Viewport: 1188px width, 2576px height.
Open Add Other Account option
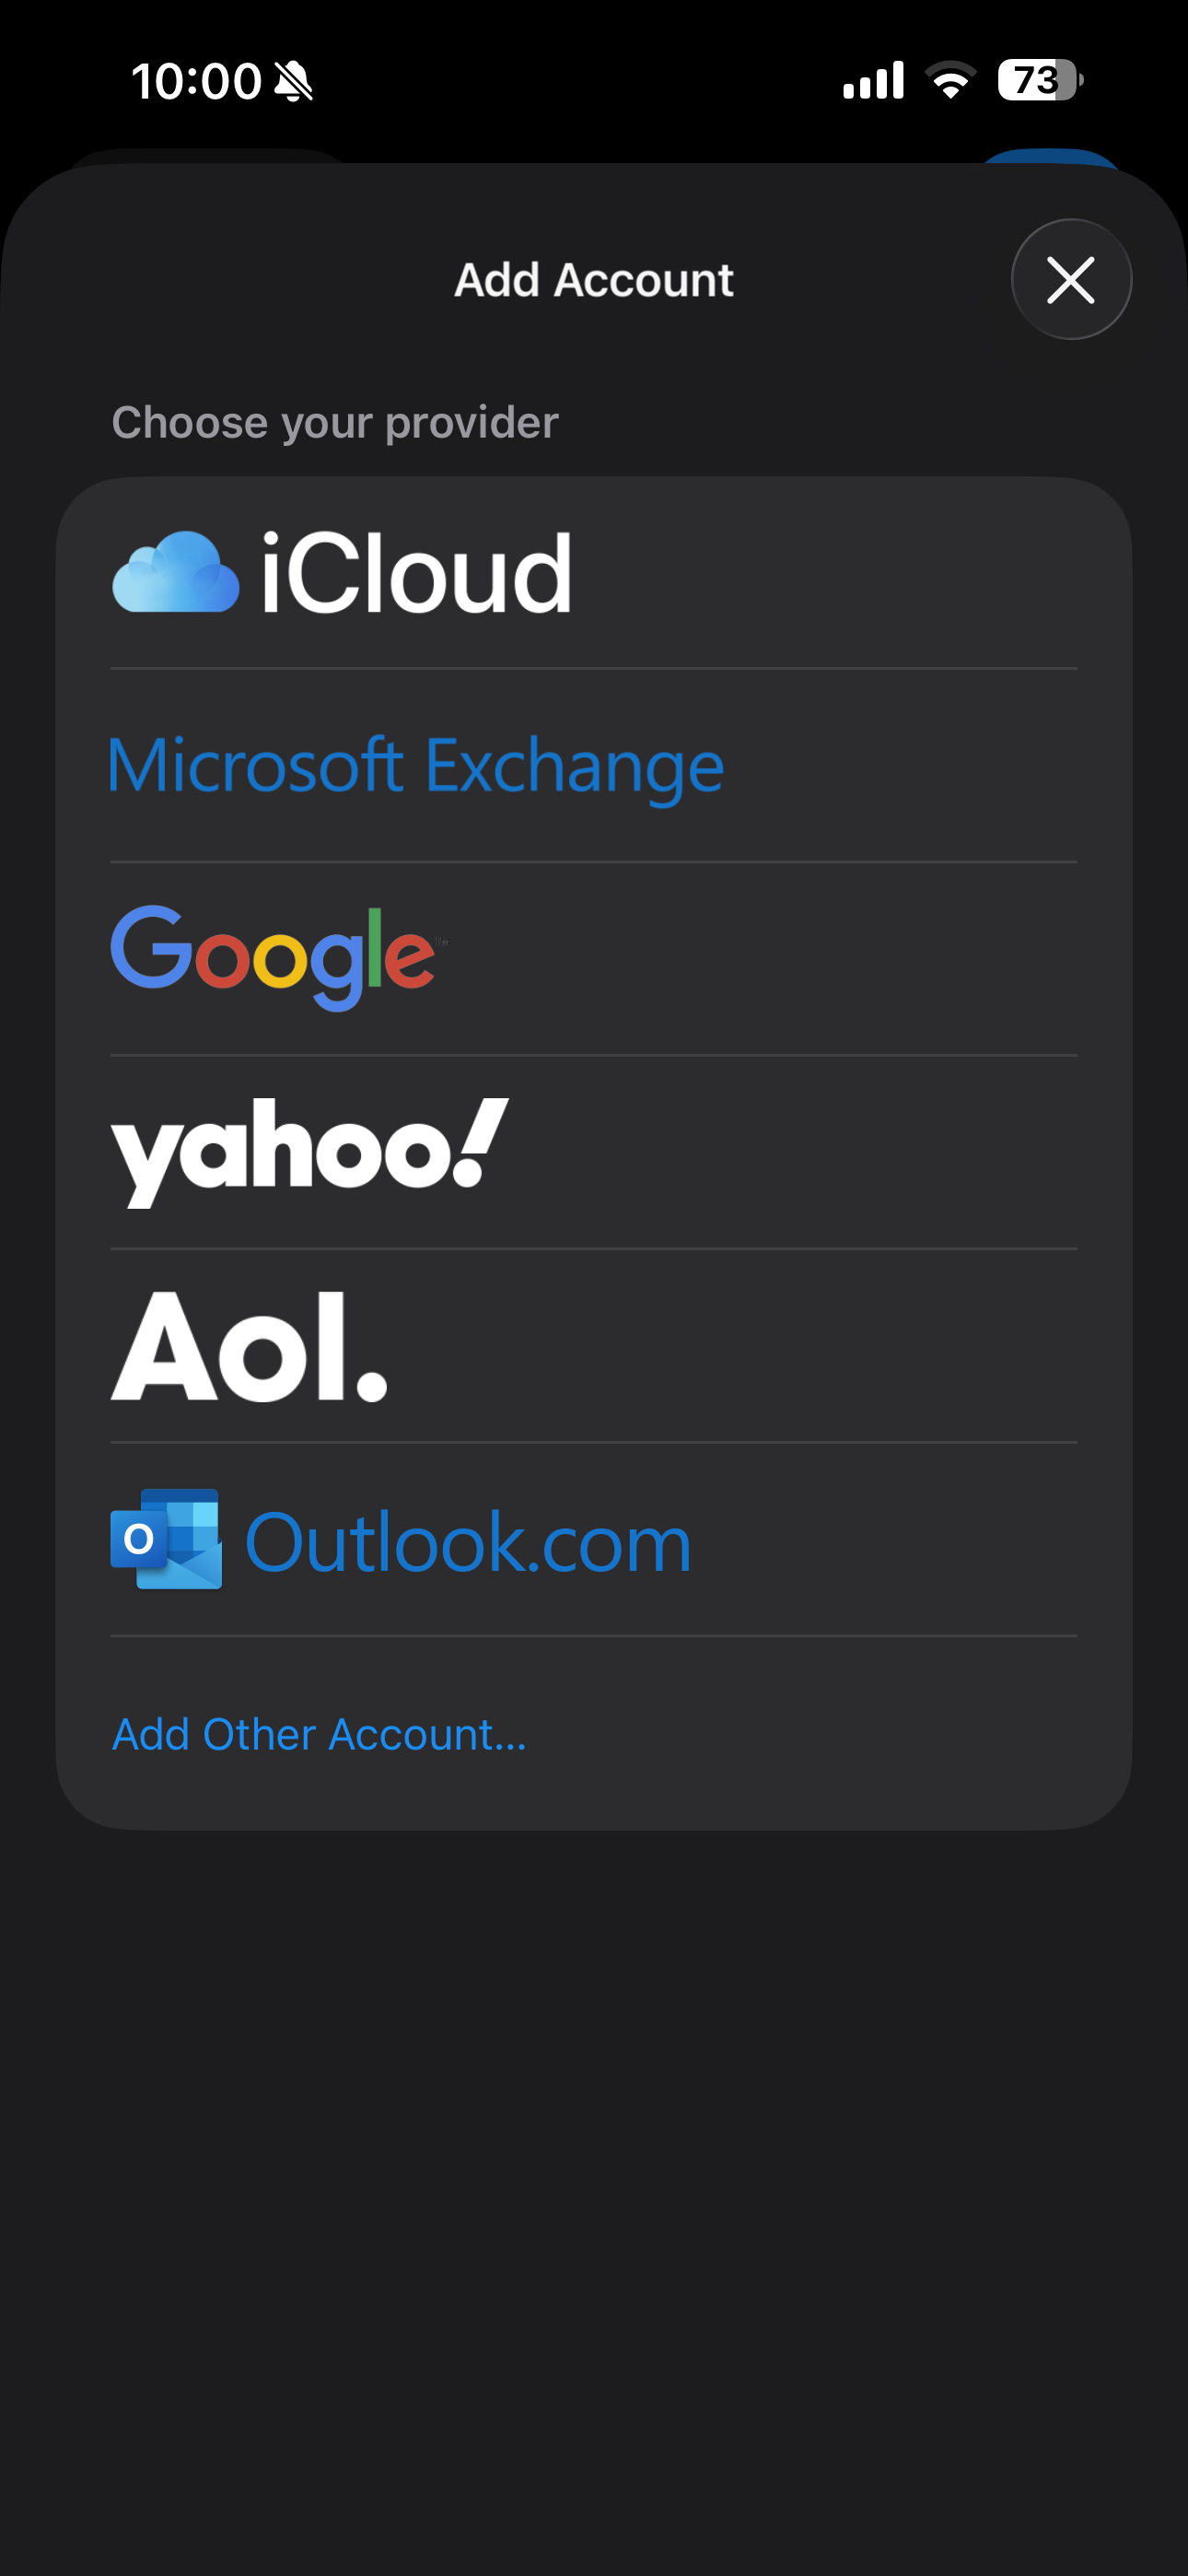[x=320, y=1733]
